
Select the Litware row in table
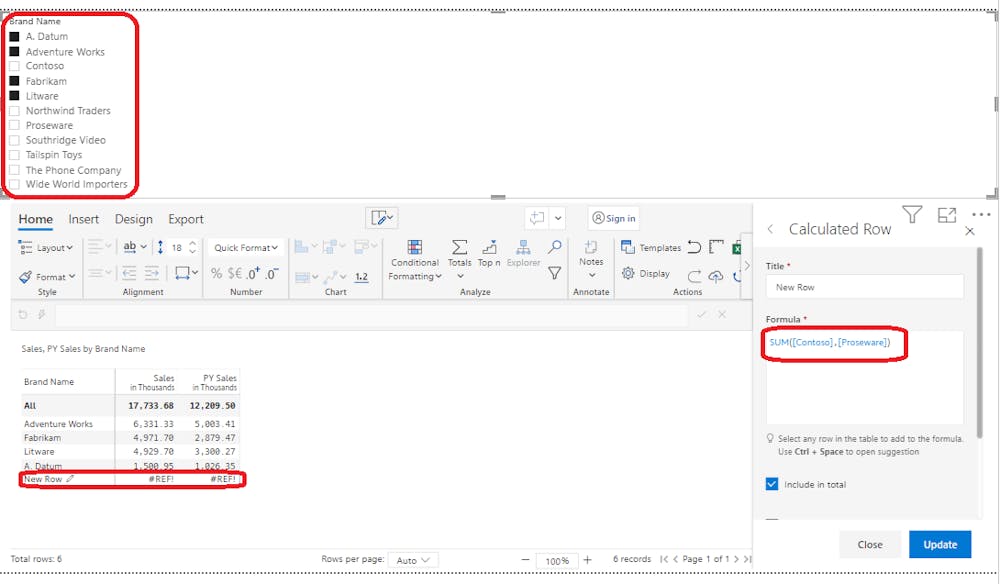point(130,451)
